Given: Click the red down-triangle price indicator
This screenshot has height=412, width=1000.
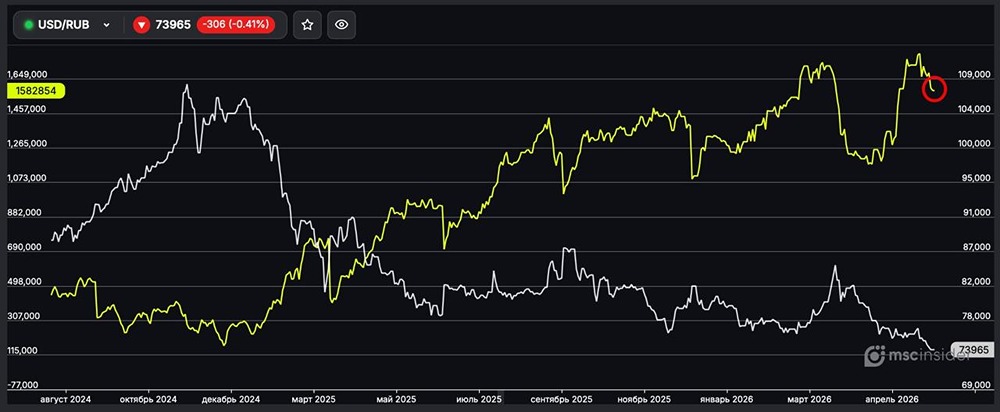Looking at the screenshot, I should (x=141, y=25).
